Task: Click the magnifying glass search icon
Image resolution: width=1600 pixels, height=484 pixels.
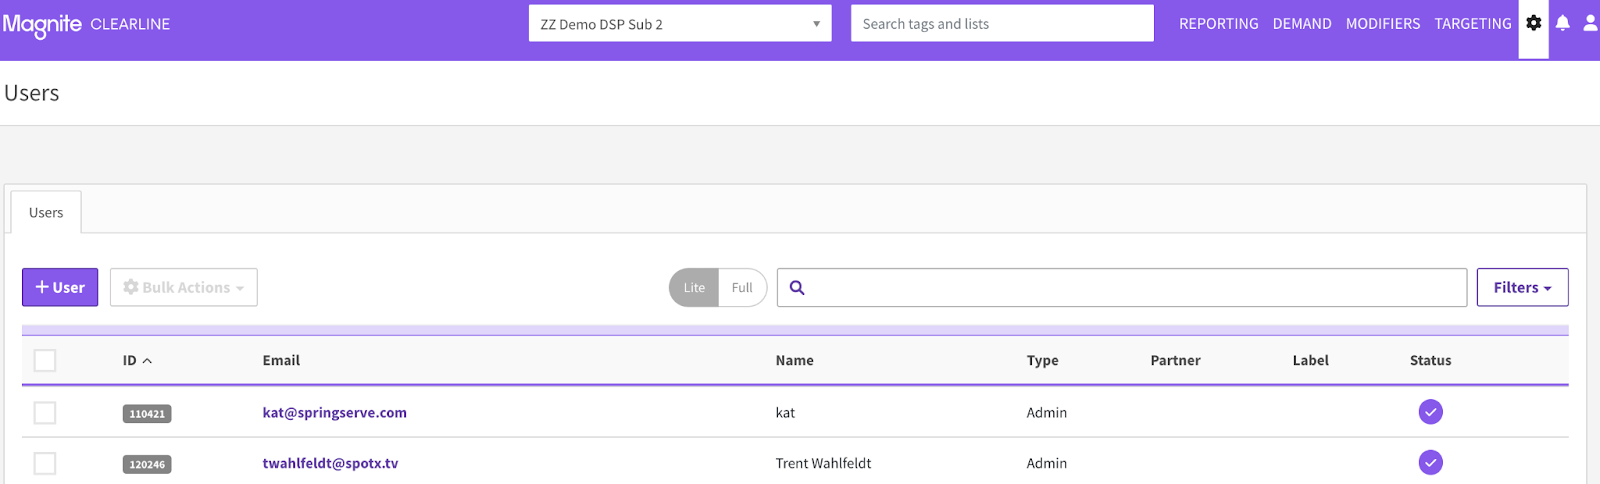Action: tap(797, 288)
